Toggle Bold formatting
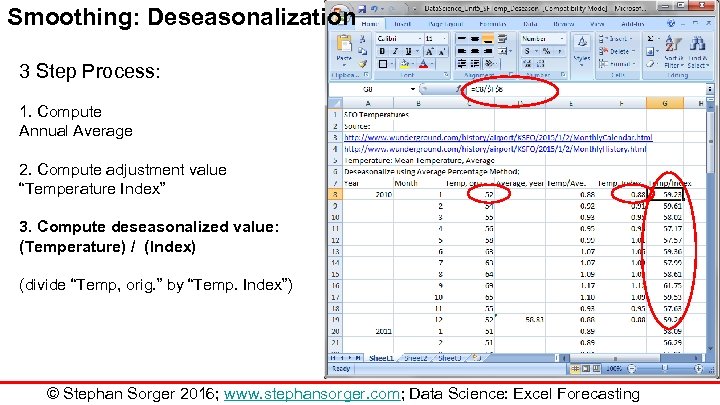 (382, 52)
